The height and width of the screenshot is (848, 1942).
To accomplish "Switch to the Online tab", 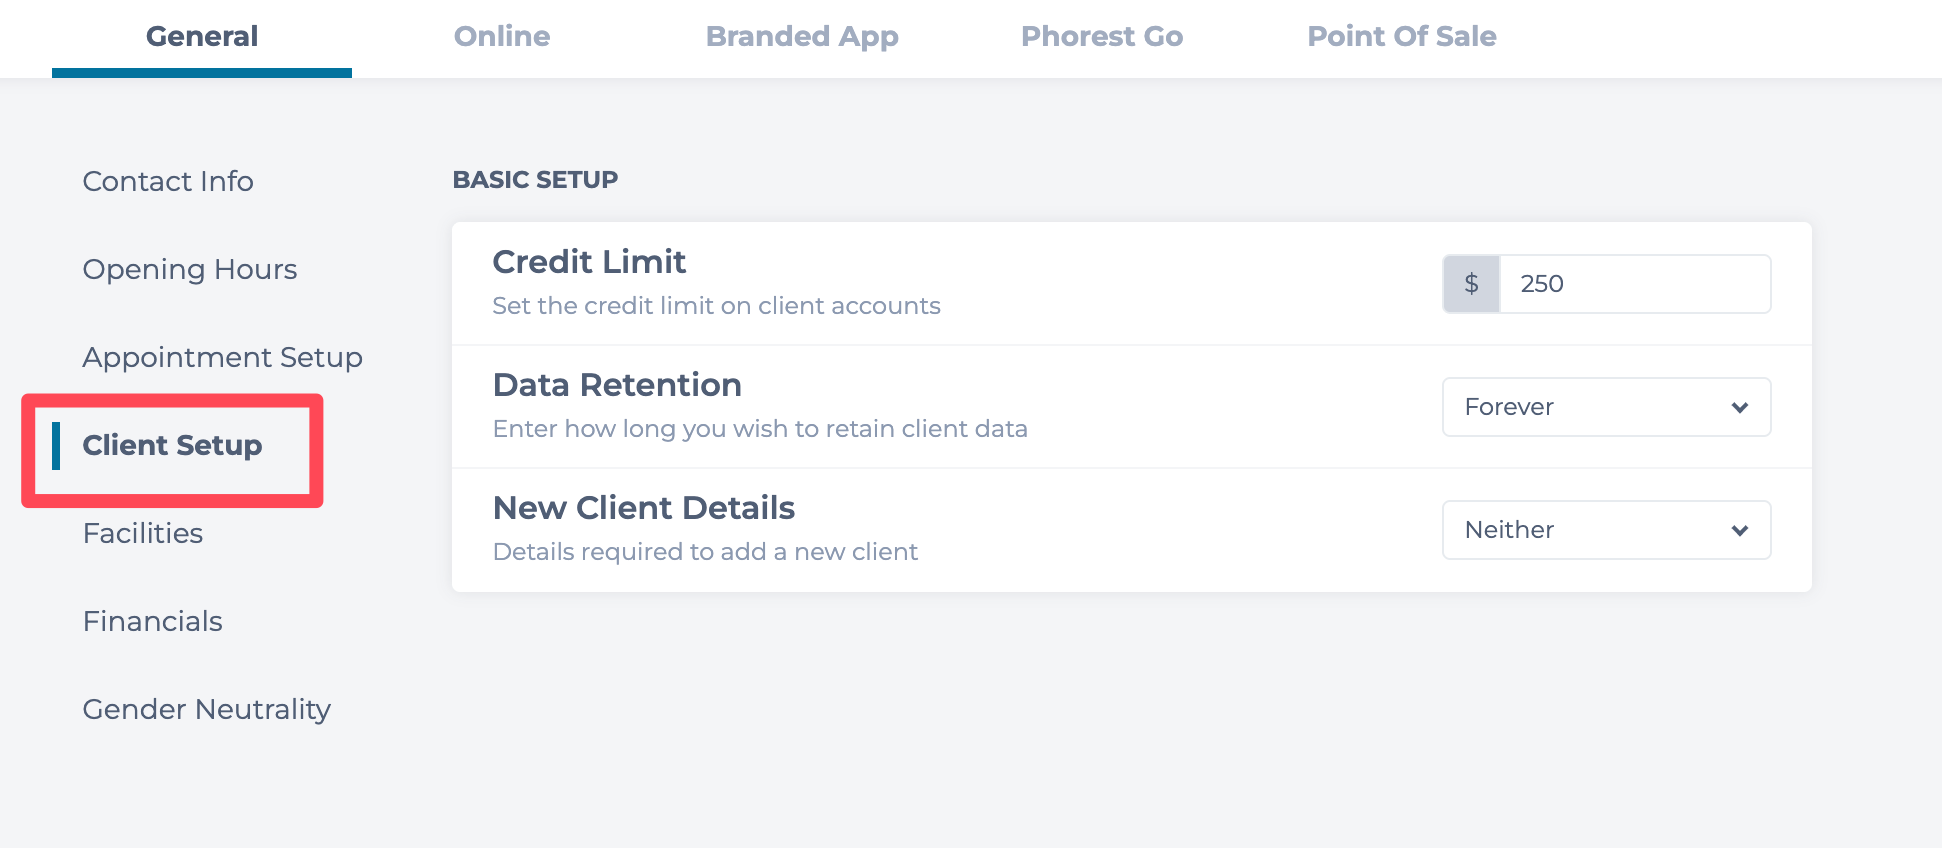I will pos(501,37).
